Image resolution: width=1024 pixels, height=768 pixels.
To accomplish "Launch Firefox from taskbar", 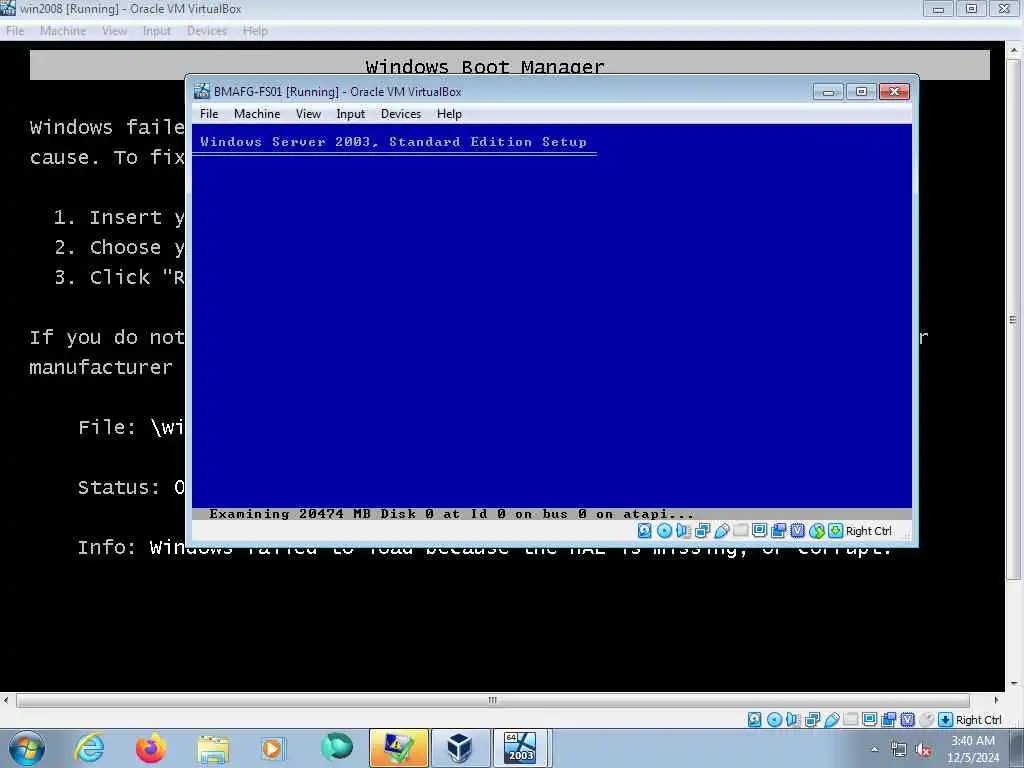I will [x=151, y=748].
